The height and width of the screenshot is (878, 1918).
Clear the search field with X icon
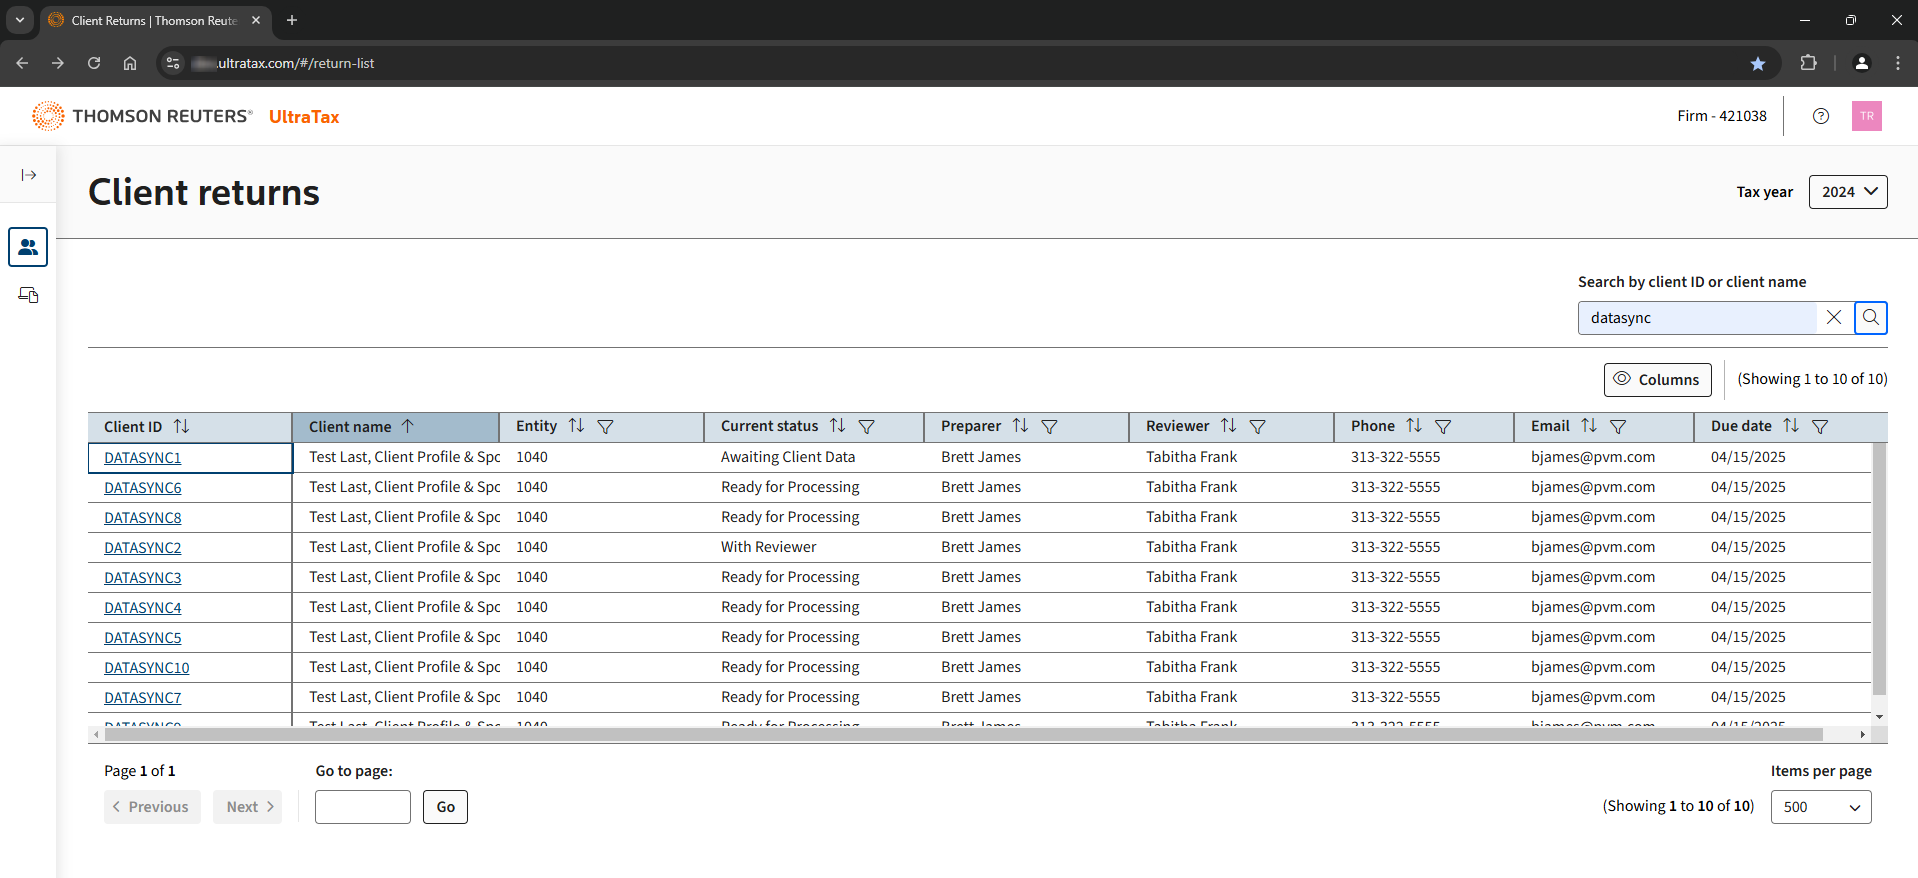pyautogui.click(x=1833, y=318)
